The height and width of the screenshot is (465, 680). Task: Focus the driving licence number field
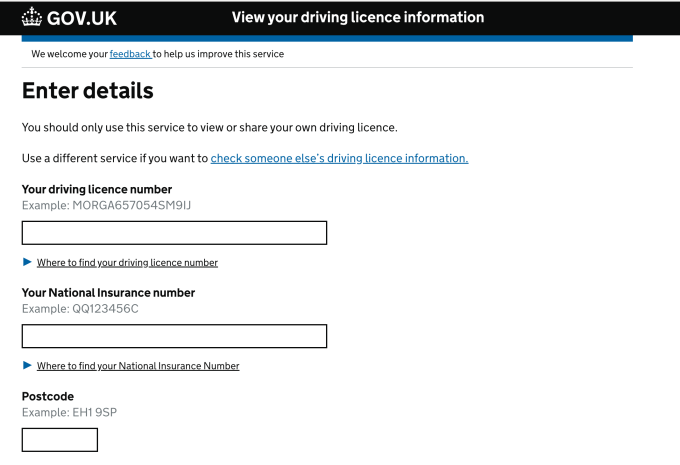point(174,233)
